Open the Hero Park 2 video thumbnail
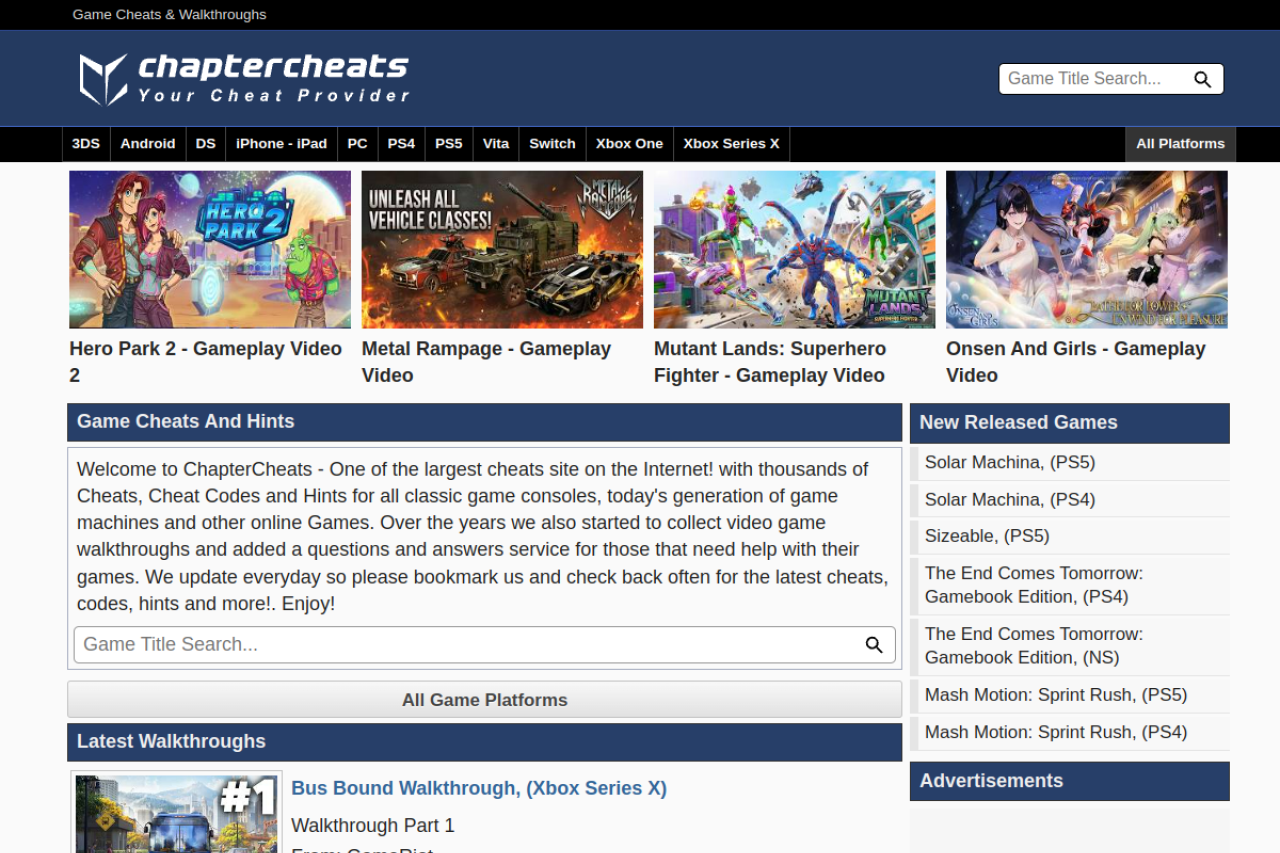 tap(210, 249)
